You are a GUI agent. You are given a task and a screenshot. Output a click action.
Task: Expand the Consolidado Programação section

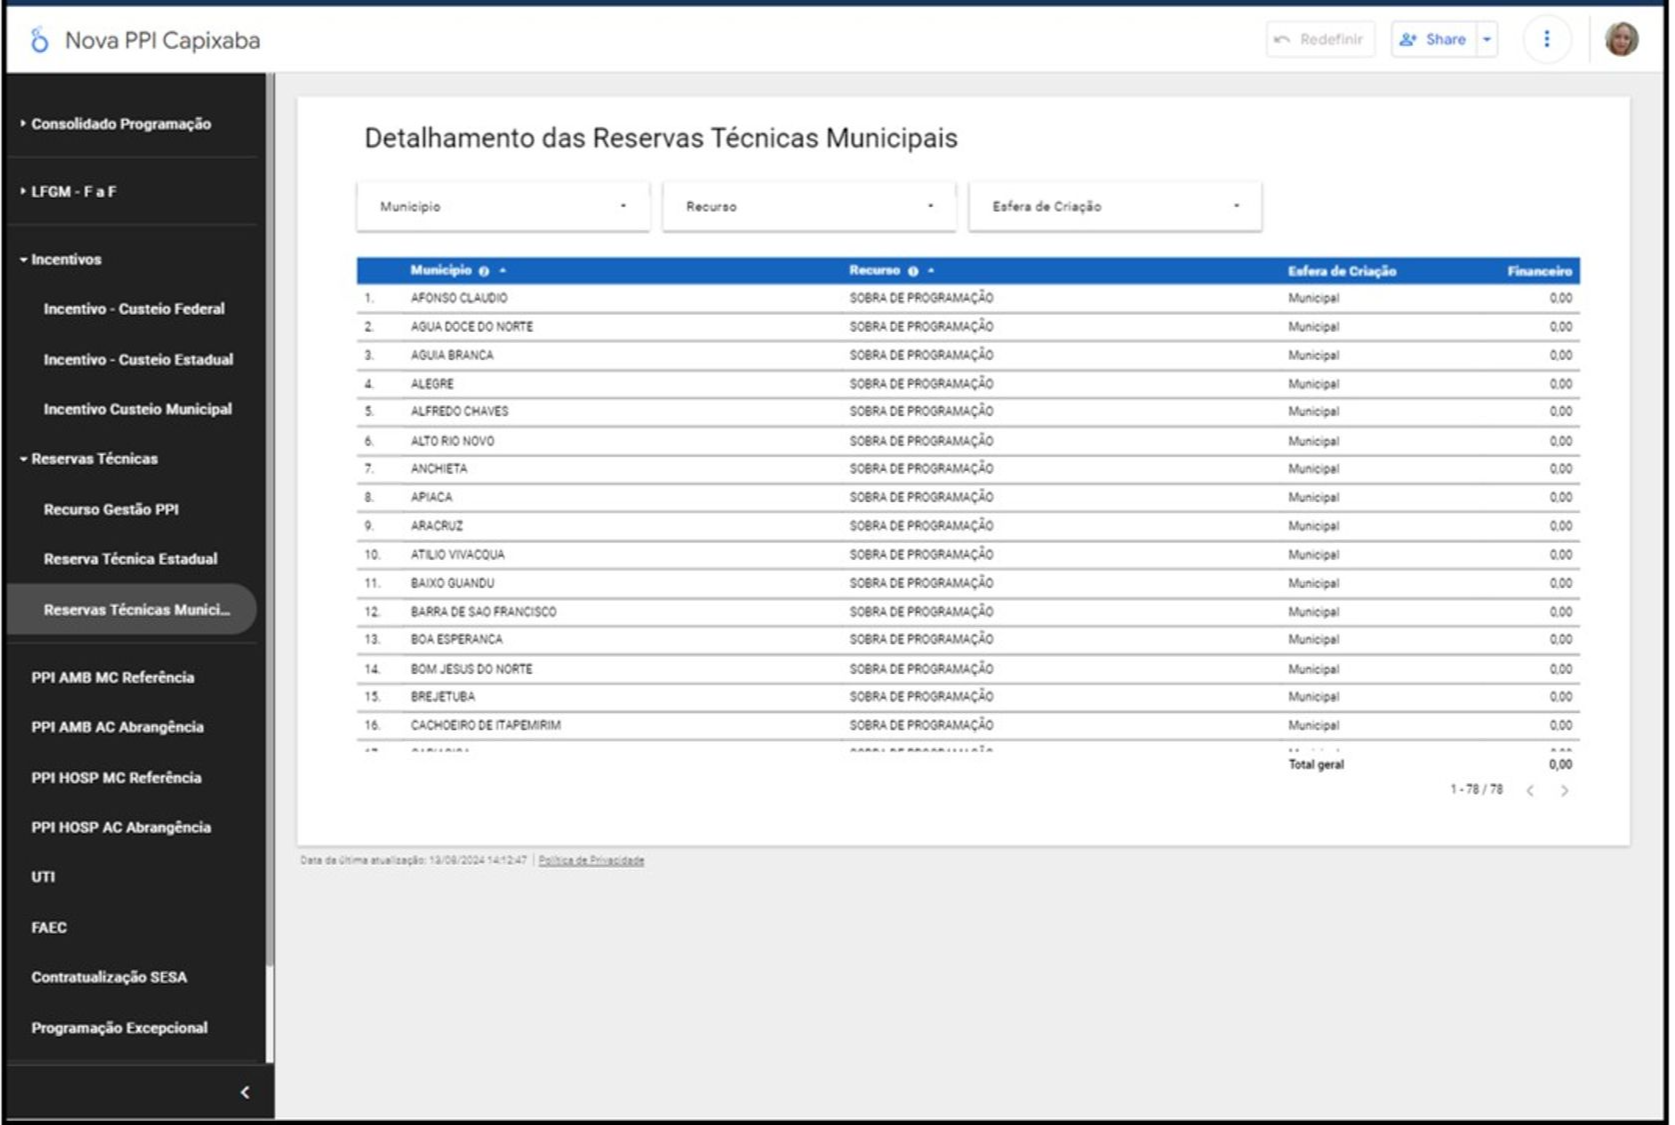[120, 124]
